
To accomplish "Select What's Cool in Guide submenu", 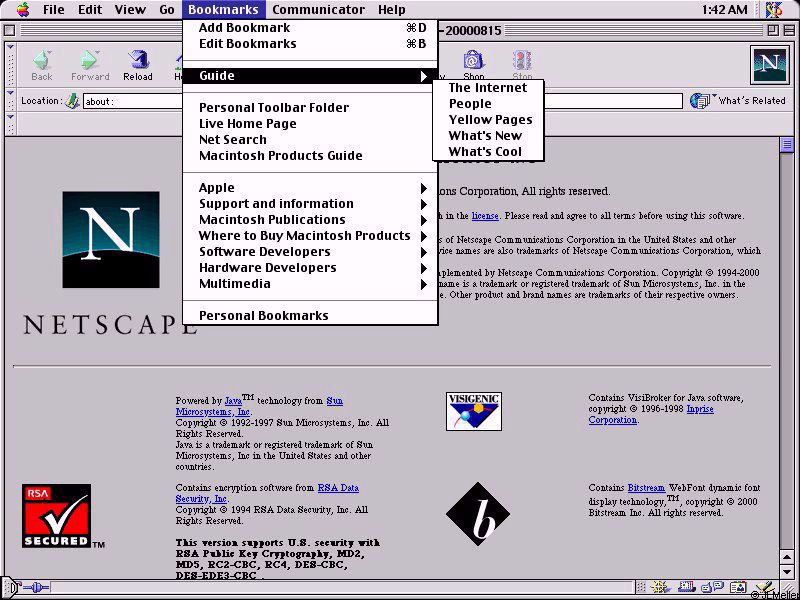I will (x=488, y=152).
